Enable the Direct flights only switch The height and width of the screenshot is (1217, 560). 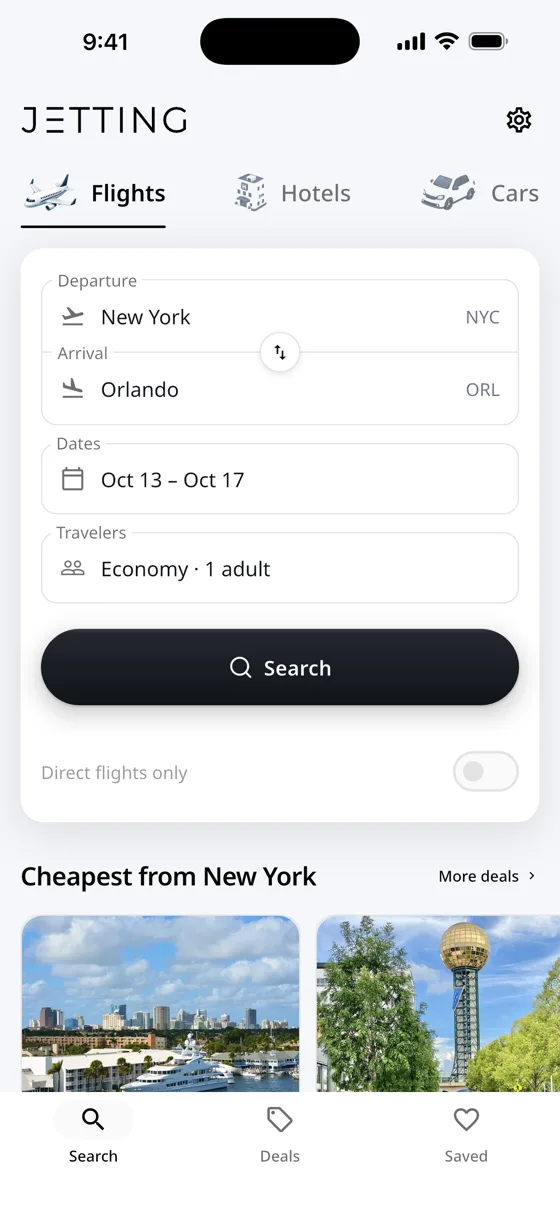pos(486,772)
